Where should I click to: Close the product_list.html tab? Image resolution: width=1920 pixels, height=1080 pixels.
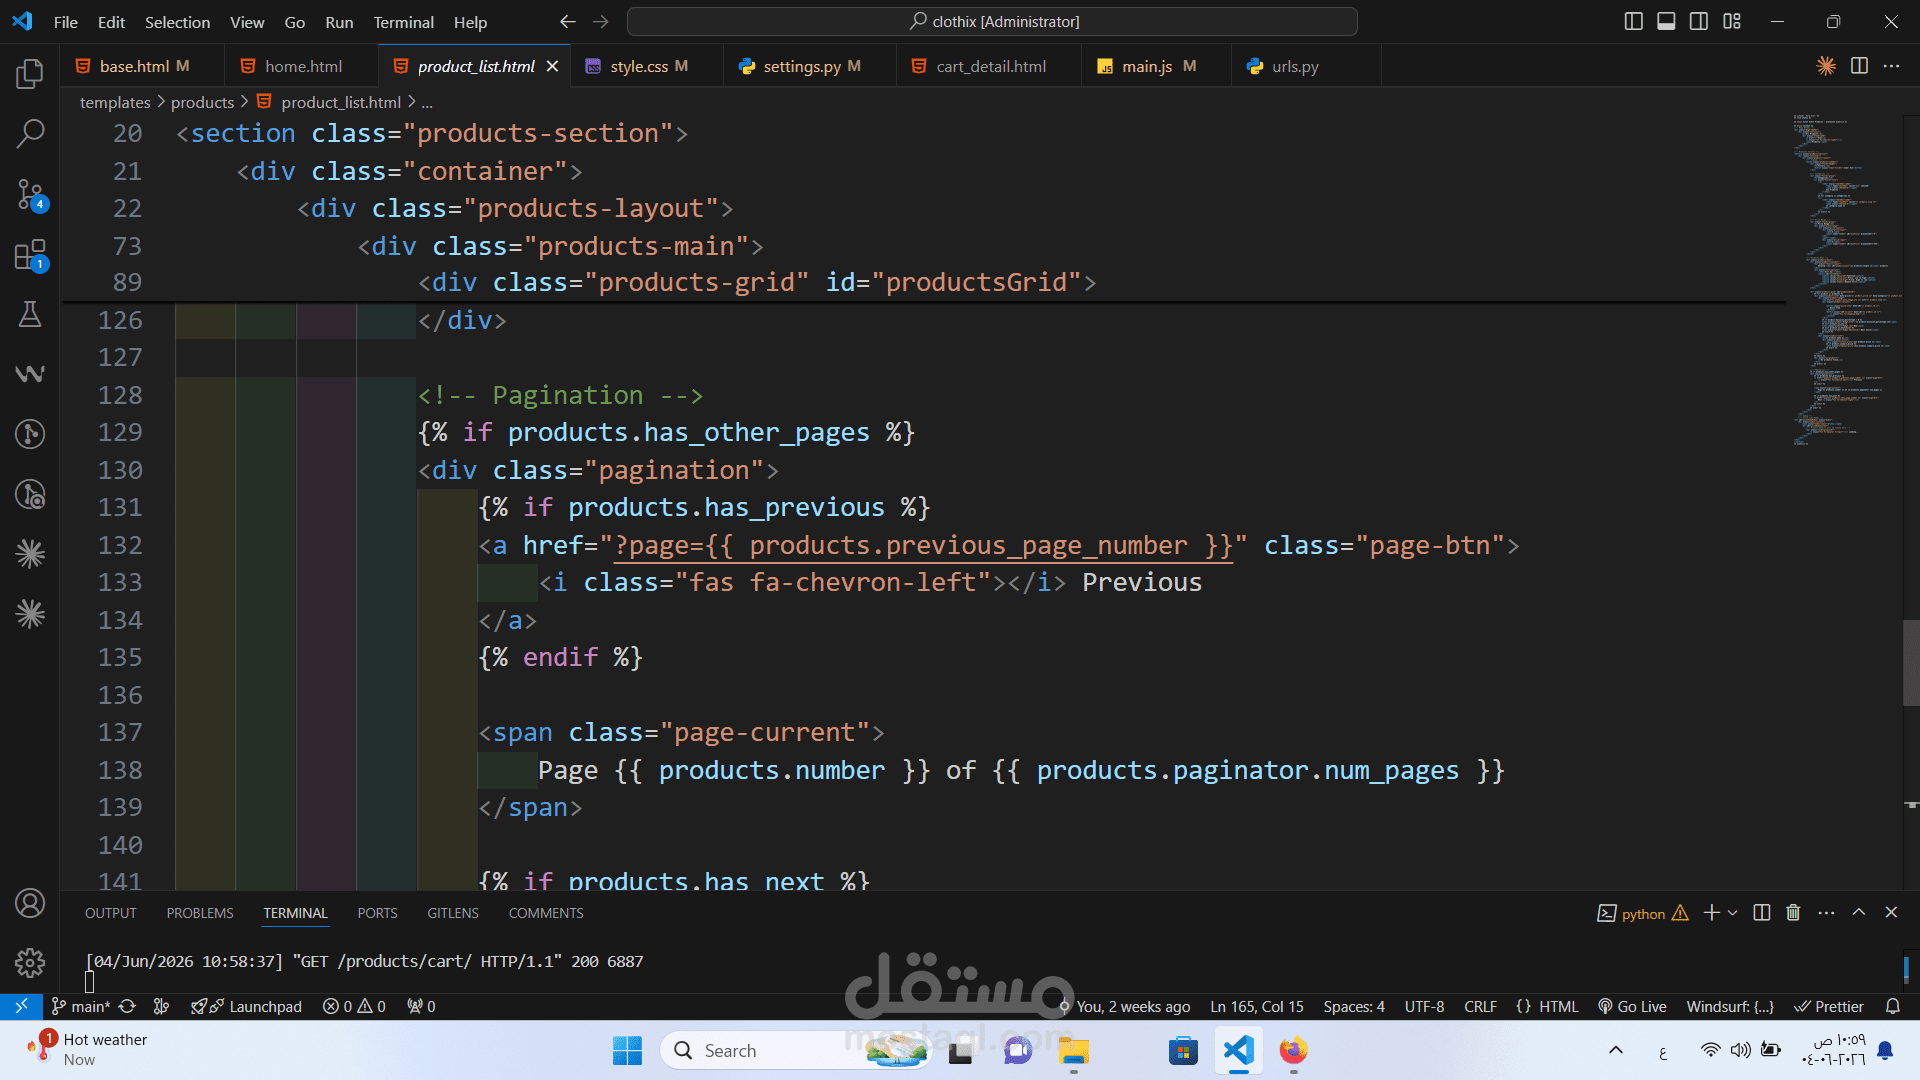point(552,66)
